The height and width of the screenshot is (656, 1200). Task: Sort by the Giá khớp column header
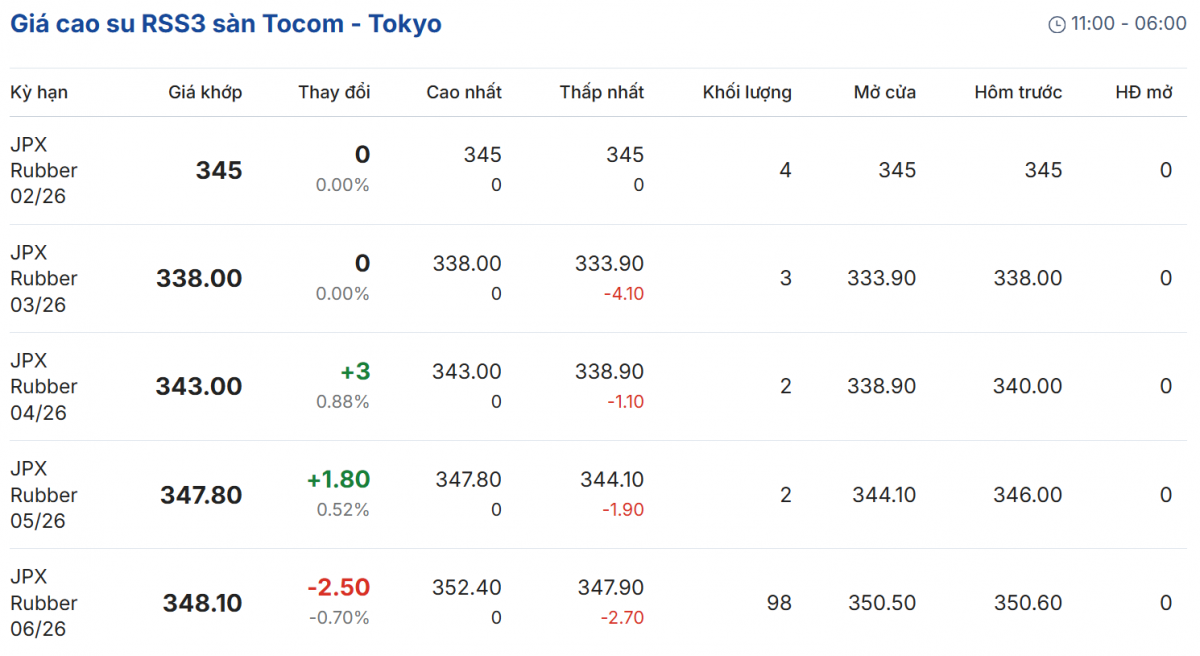pyautogui.click(x=205, y=92)
